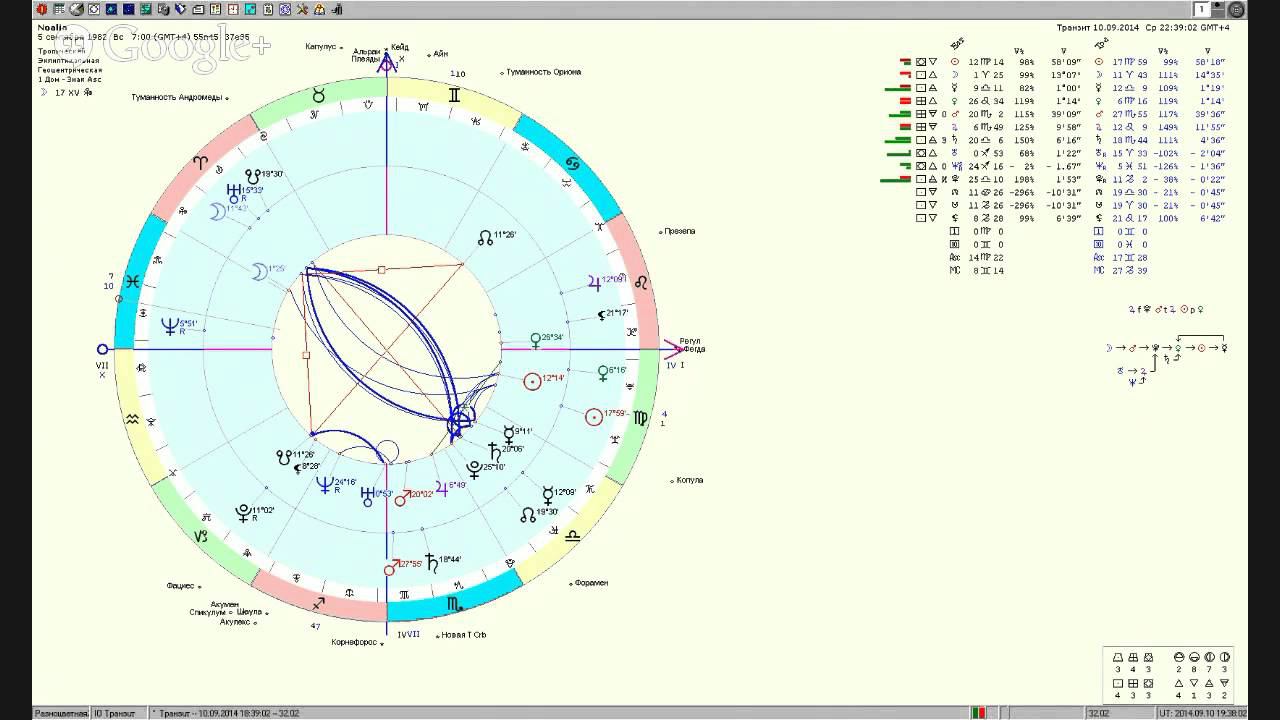Toggle the square box in the Moon row
This screenshot has width=1280, height=720.
click(921, 74)
